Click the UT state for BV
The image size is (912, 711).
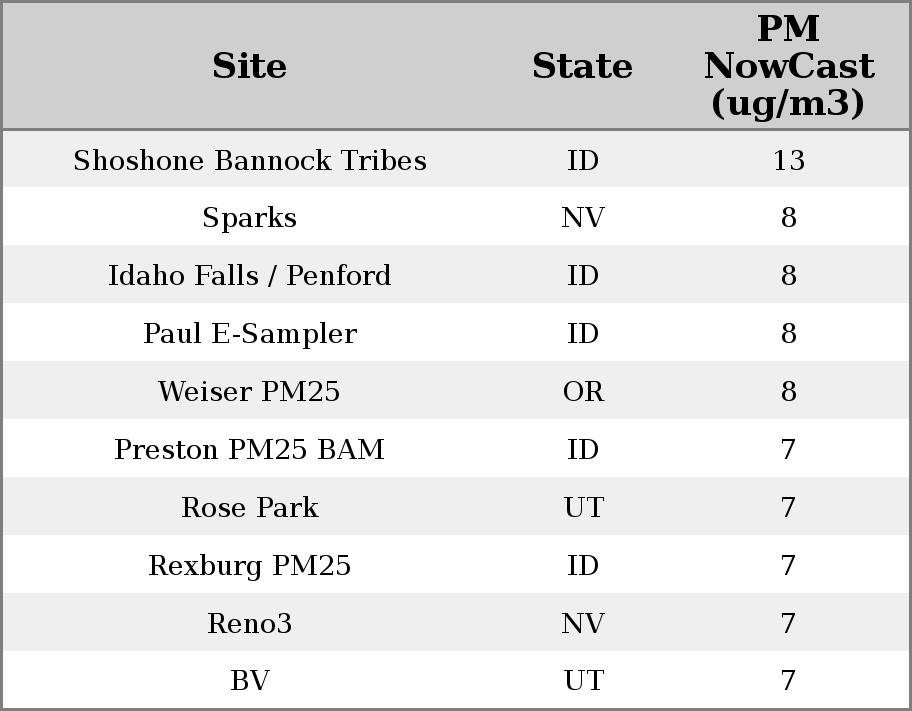[x=583, y=681]
